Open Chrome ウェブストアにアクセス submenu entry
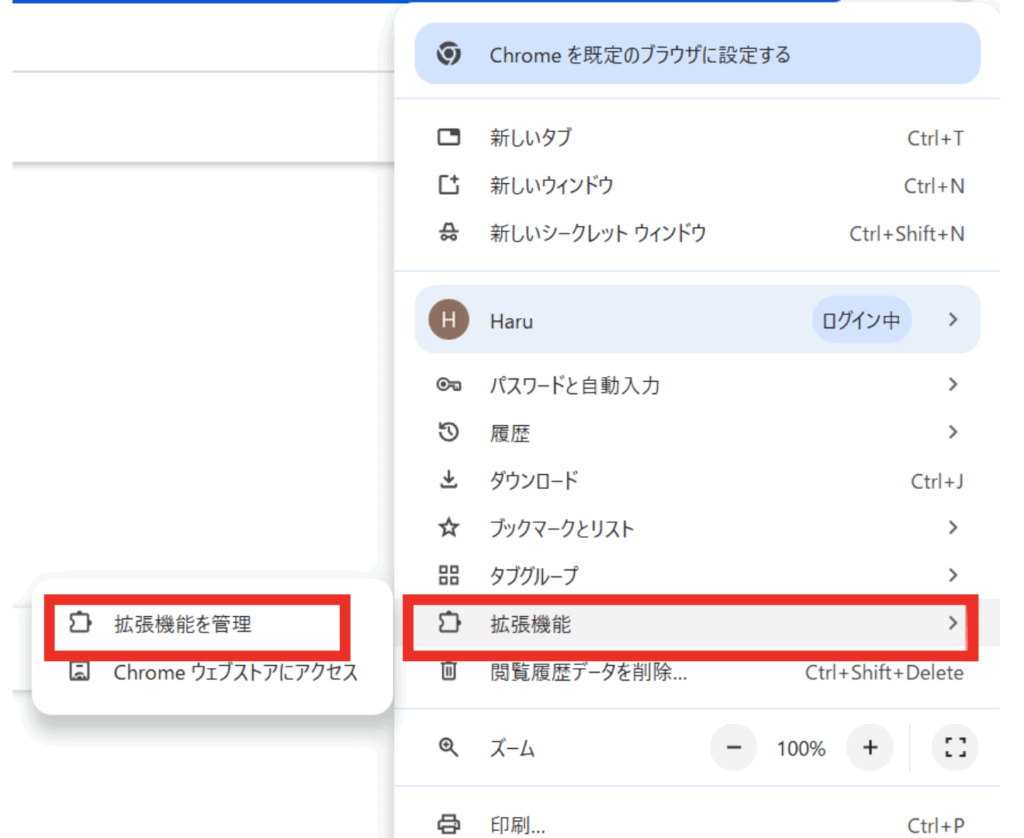1024x838 pixels. point(212,672)
